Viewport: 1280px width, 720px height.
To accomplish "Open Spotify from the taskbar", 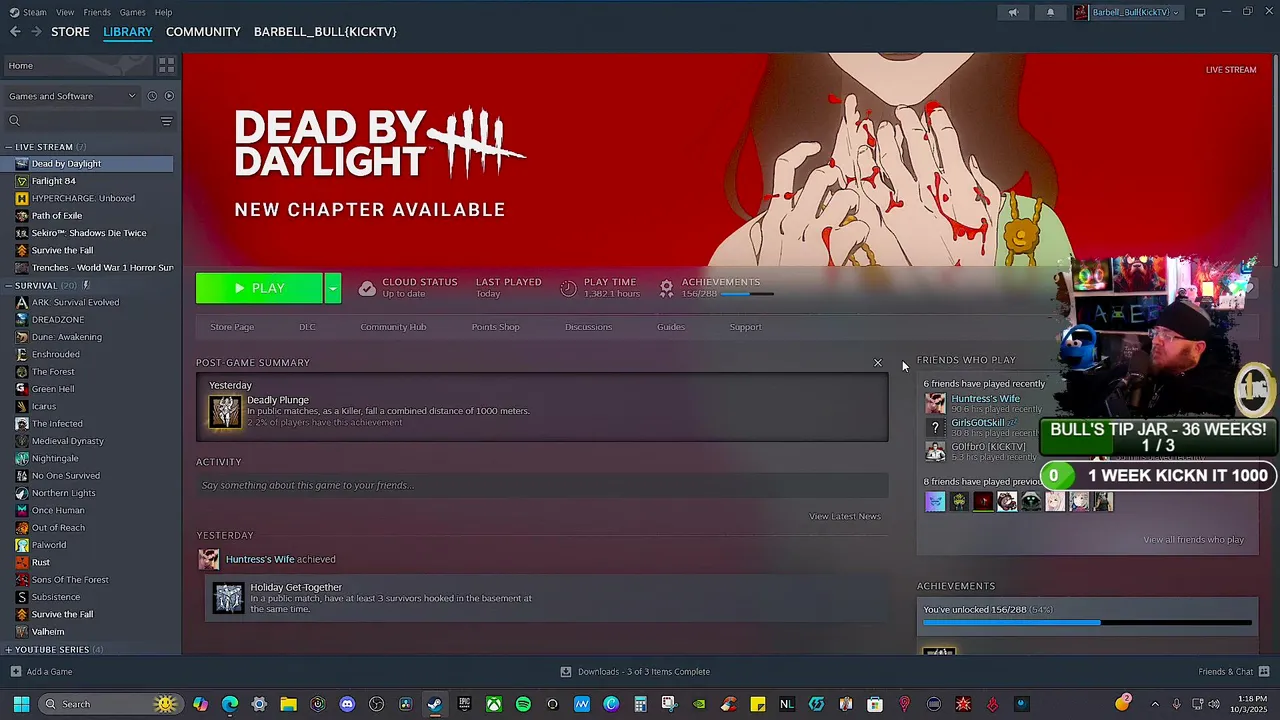I will click(523, 704).
